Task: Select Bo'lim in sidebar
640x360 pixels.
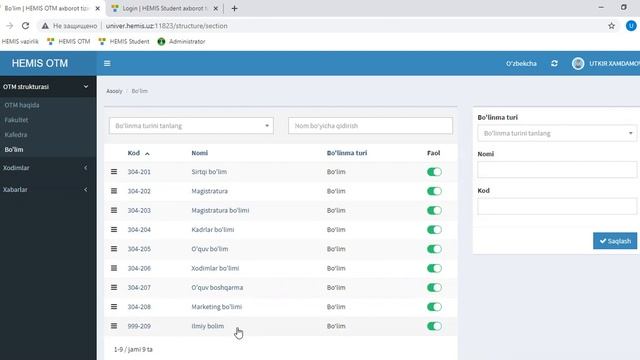Action: pos(14,149)
